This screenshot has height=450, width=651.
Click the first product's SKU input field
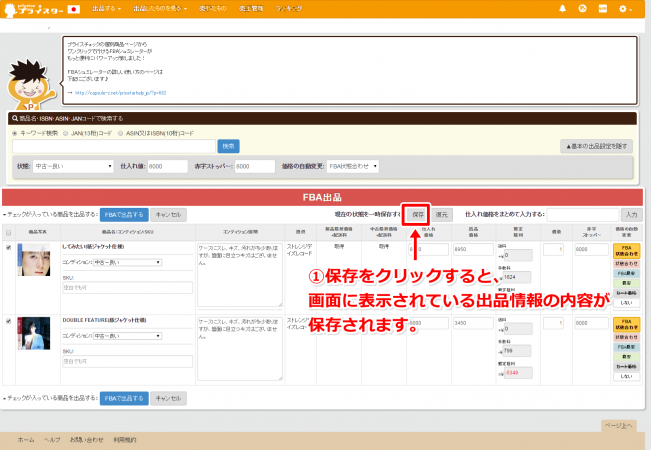point(127,287)
